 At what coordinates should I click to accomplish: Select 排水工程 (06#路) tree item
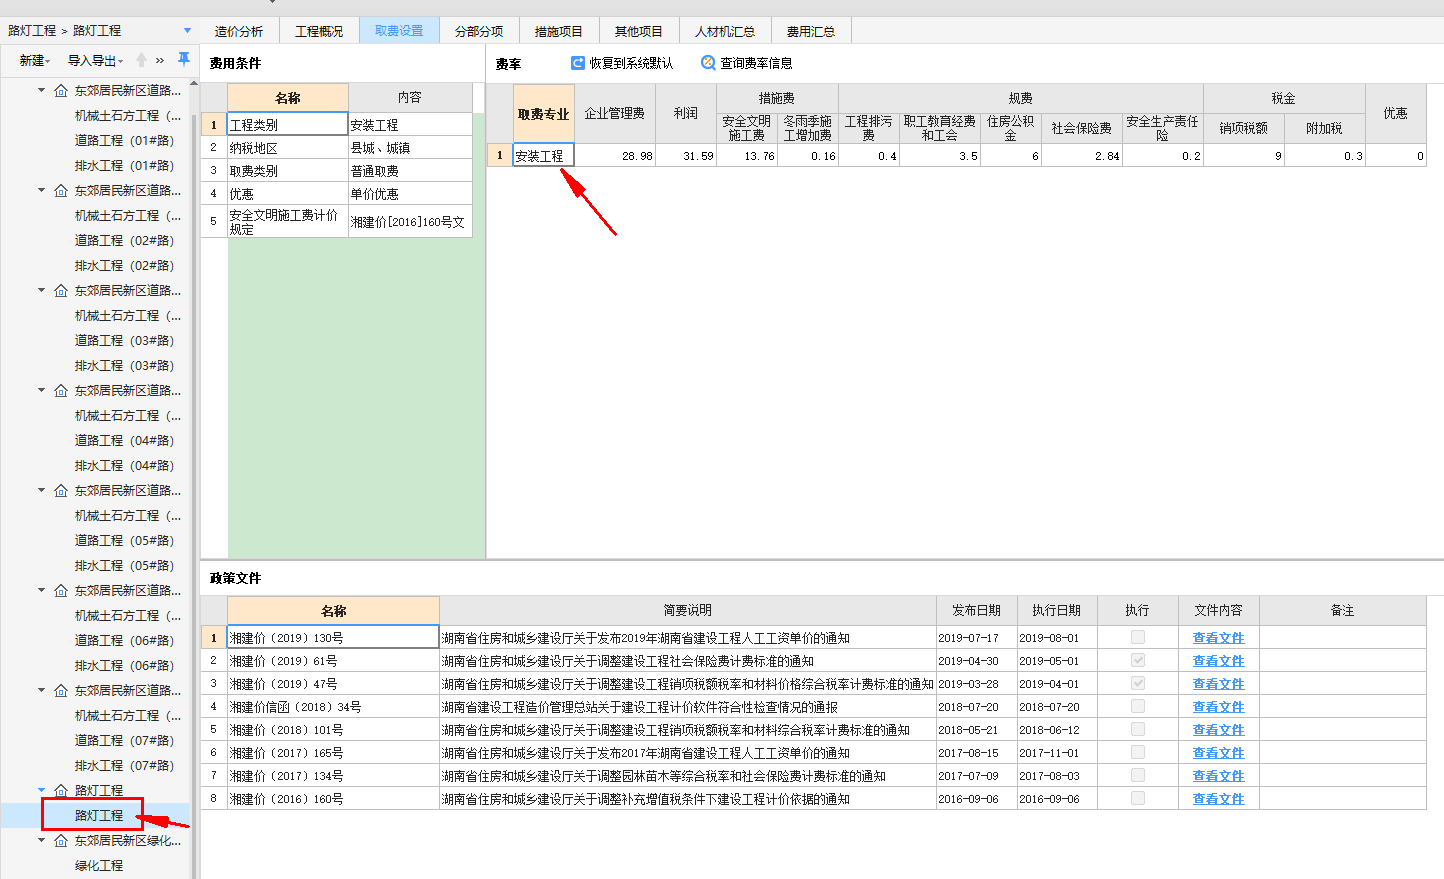[124, 666]
